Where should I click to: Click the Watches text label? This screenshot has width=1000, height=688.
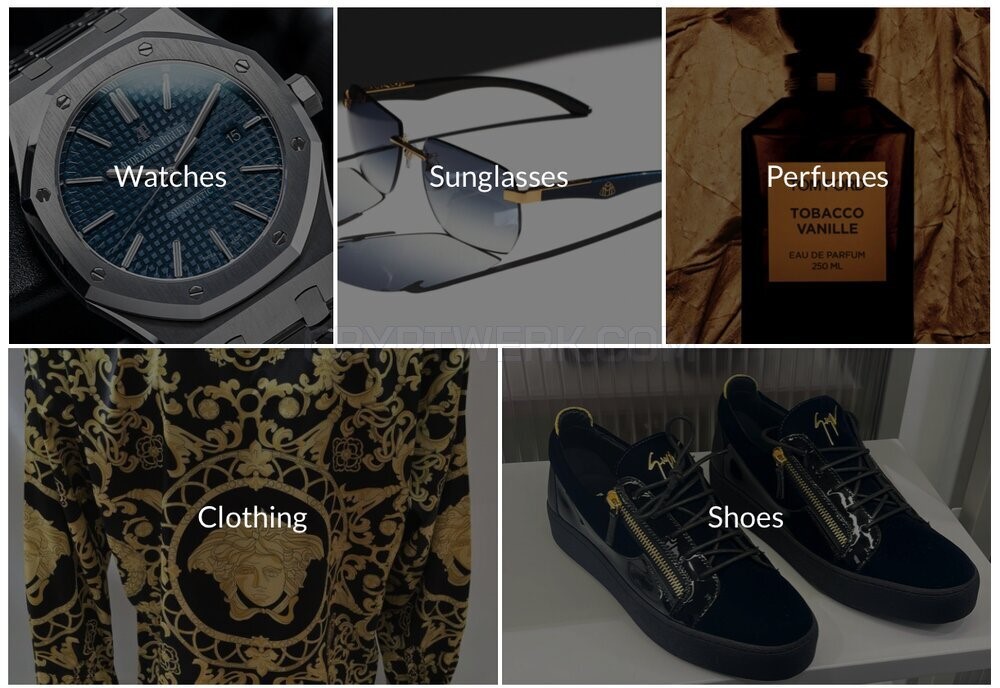[170, 177]
